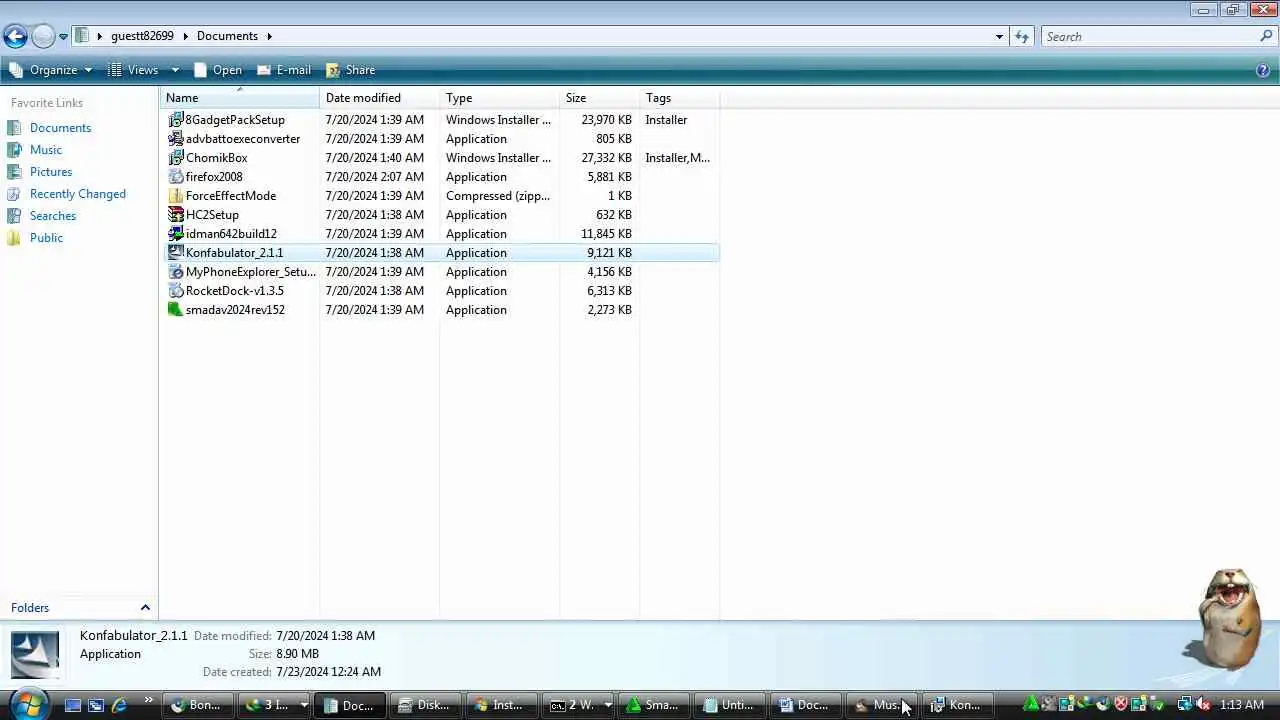Open the blue Help question icon
Viewport: 1280px width, 720px height.
point(1263,70)
